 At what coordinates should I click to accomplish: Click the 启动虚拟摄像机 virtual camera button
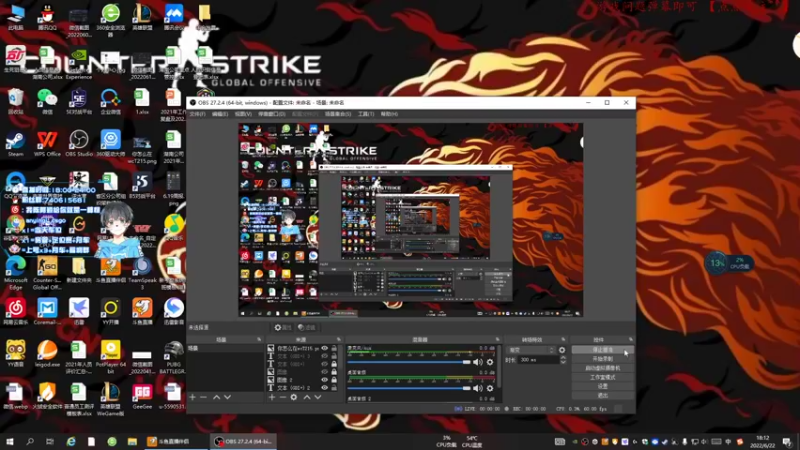603,368
